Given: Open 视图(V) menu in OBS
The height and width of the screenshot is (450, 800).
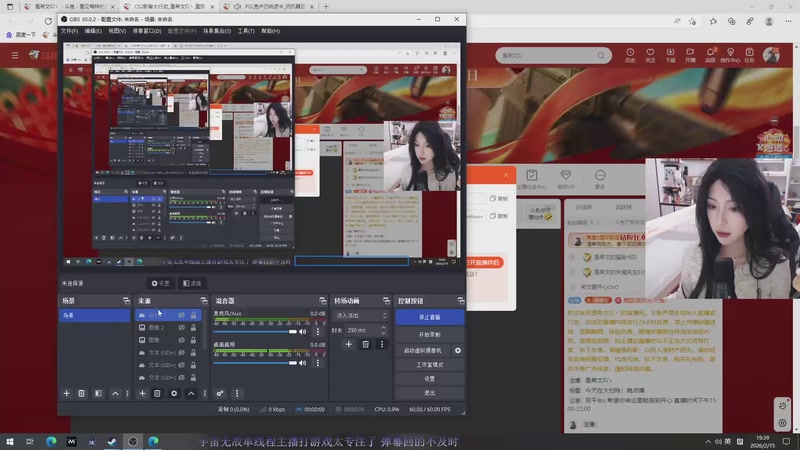Looking at the screenshot, I should tap(117, 31).
